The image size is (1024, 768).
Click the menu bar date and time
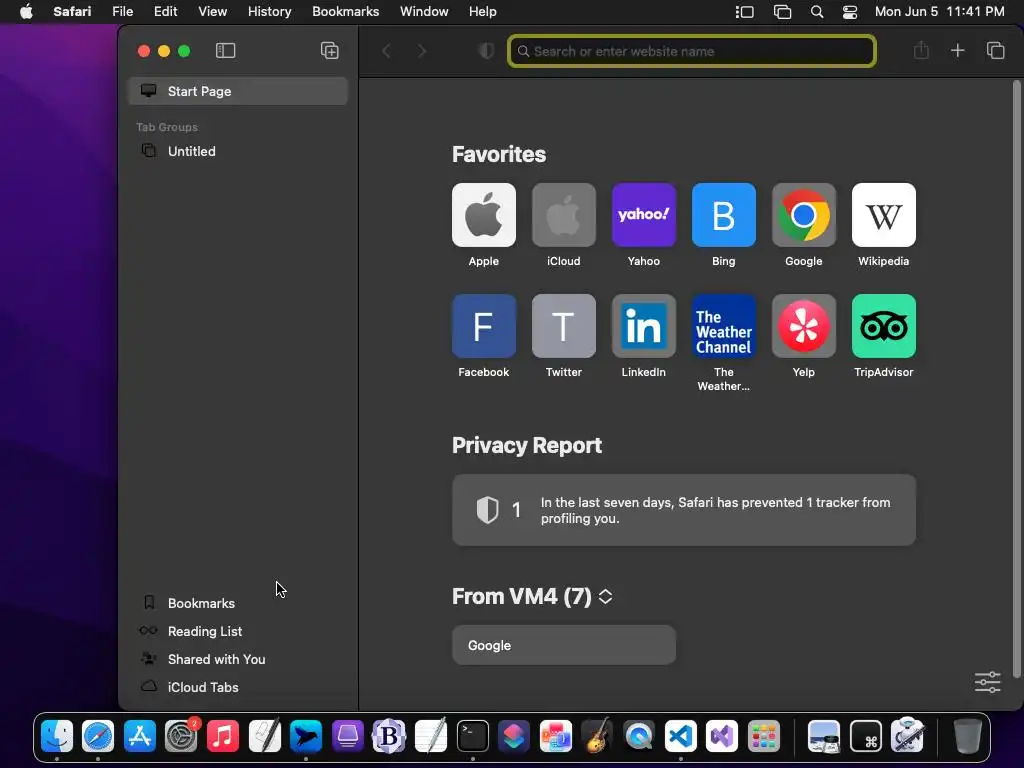point(939,12)
